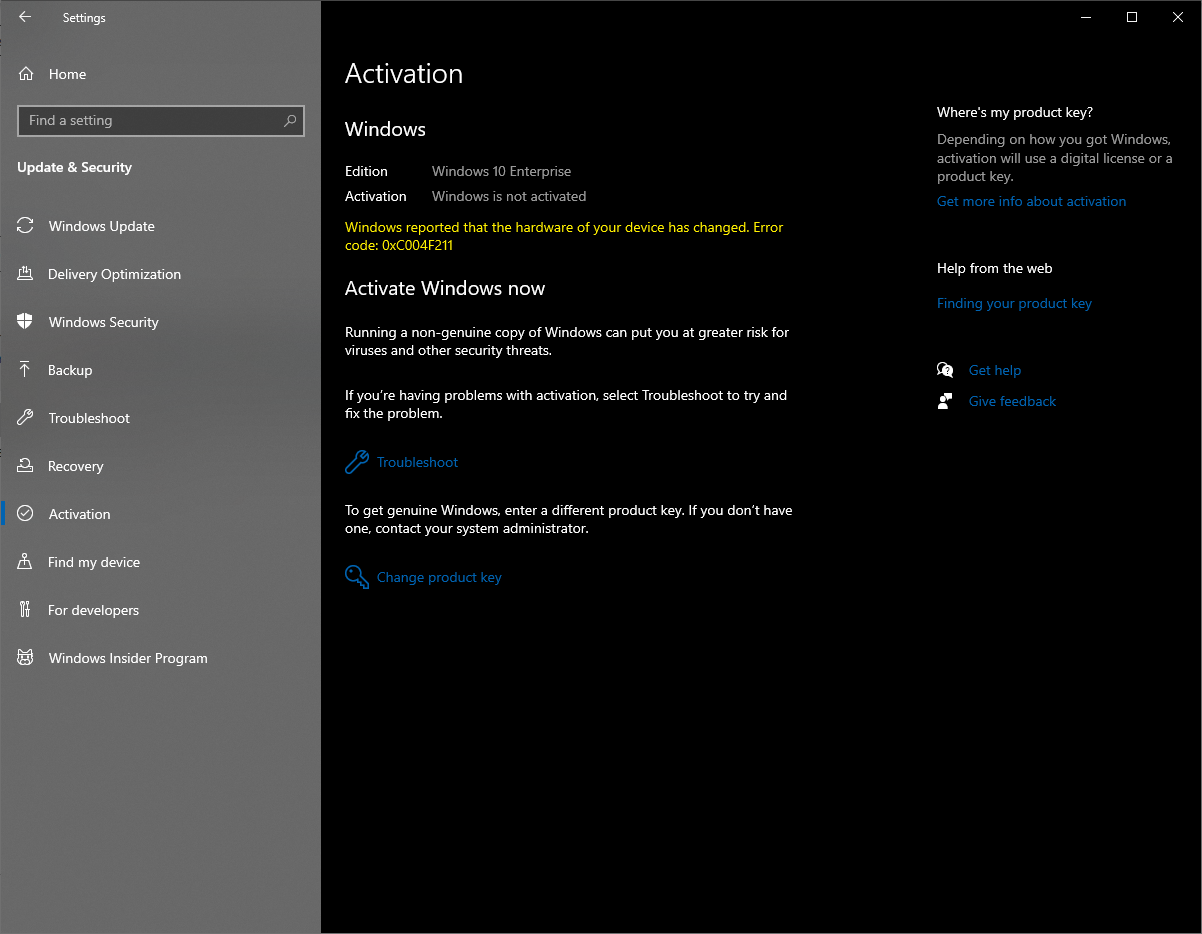Click the Windows 10 Enterprise edition text
Image resolution: width=1202 pixels, height=934 pixels.
[x=501, y=171]
